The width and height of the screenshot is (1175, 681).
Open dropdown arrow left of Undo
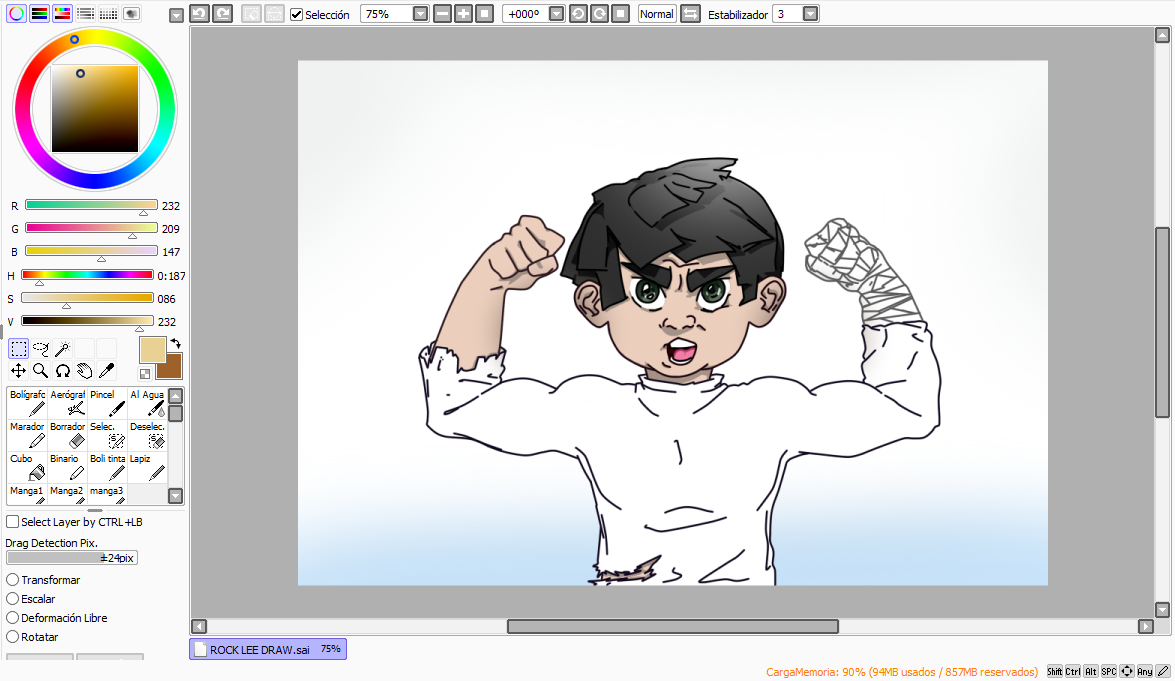click(176, 15)
